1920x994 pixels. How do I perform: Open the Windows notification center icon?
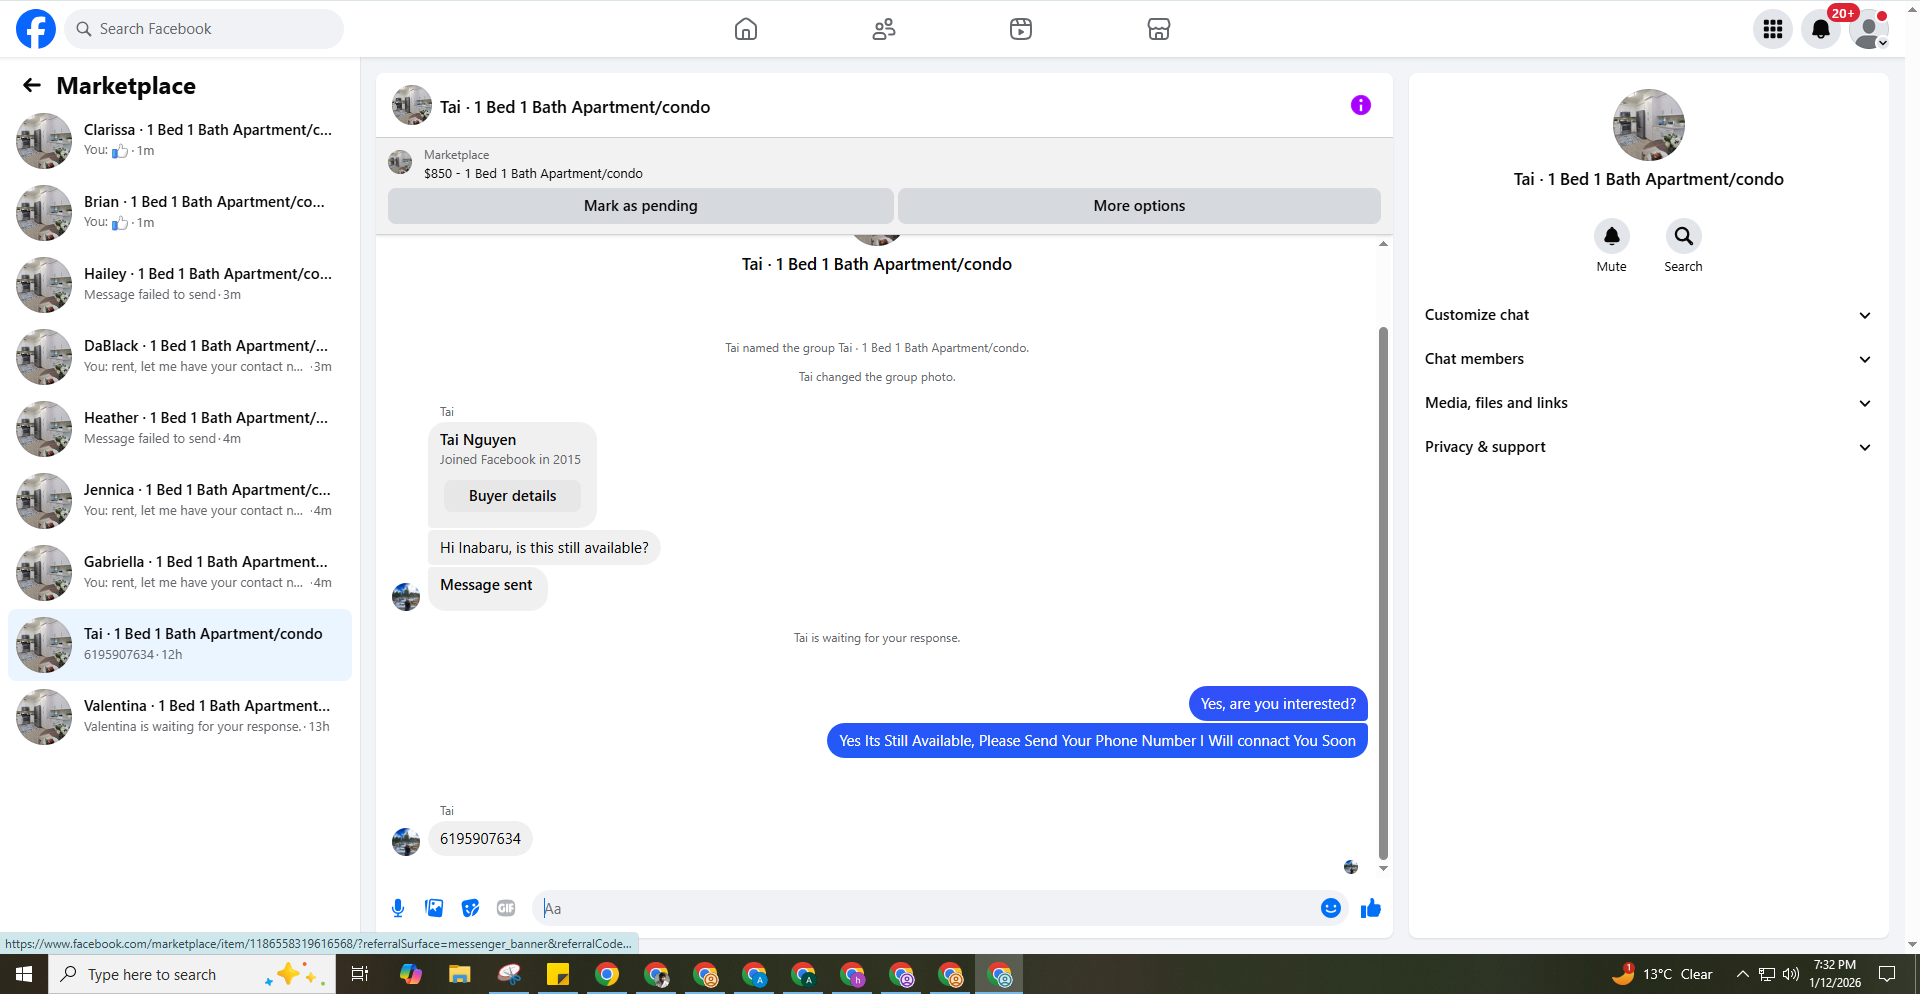tap(1888, 974)
